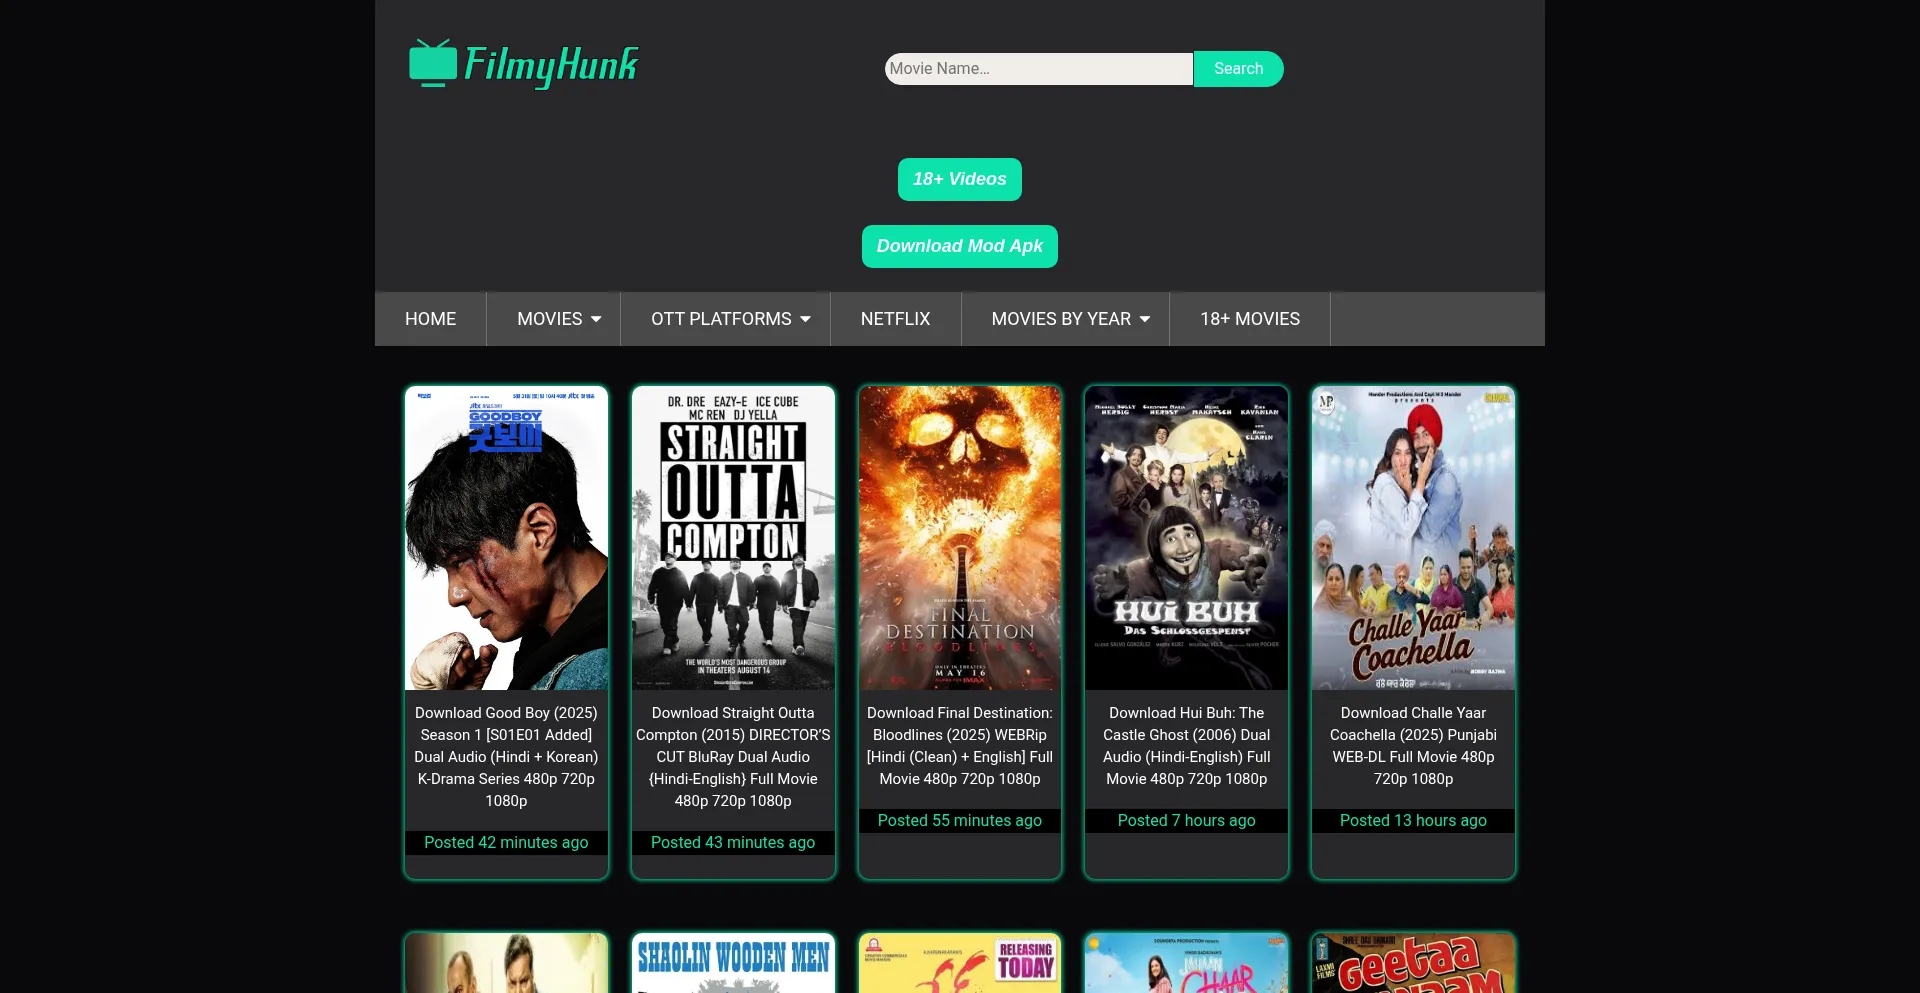Image resolution: width=1920 pixels, height=993 pixels.
Task: Click the FilmyHunk TV logo icon
Action: 433,64
